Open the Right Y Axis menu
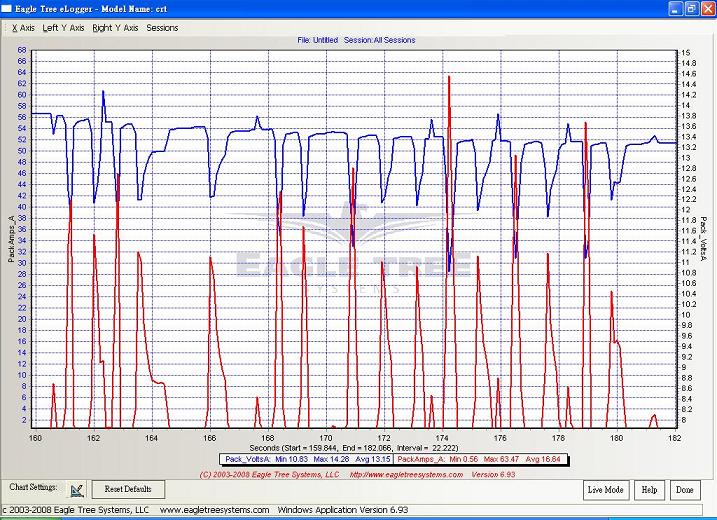The width and height of the screenshot is (717, 520). [115, 28]
